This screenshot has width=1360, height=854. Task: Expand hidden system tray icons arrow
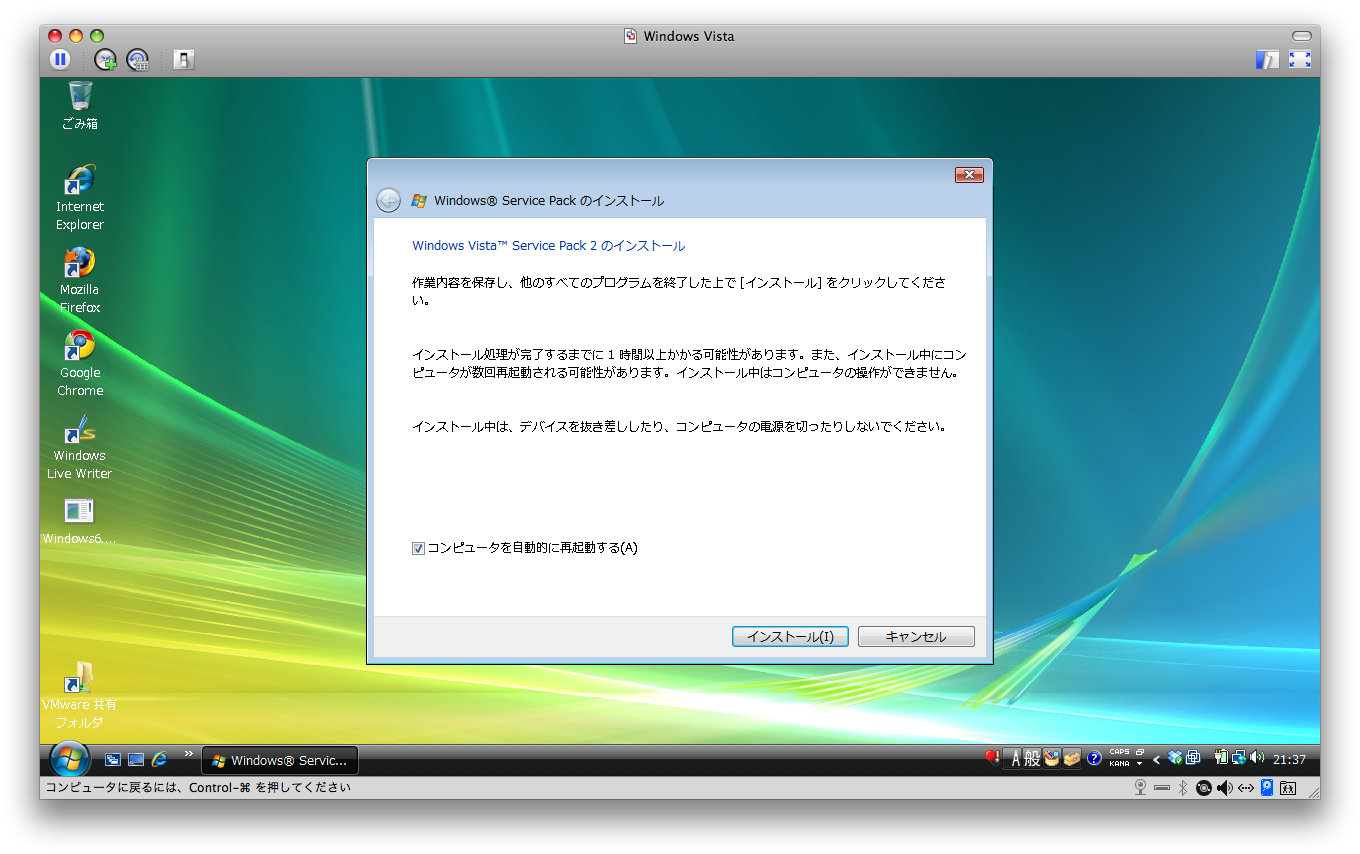(x=1157, y=760)
